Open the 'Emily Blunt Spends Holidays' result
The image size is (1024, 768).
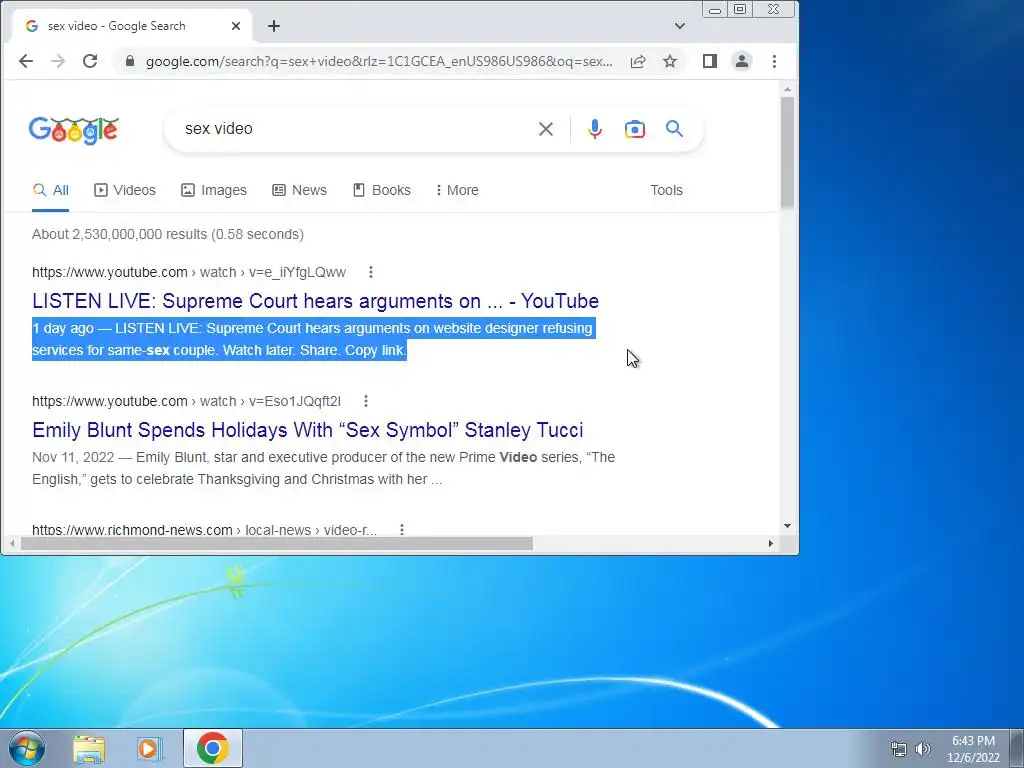[x=308, y=430]
